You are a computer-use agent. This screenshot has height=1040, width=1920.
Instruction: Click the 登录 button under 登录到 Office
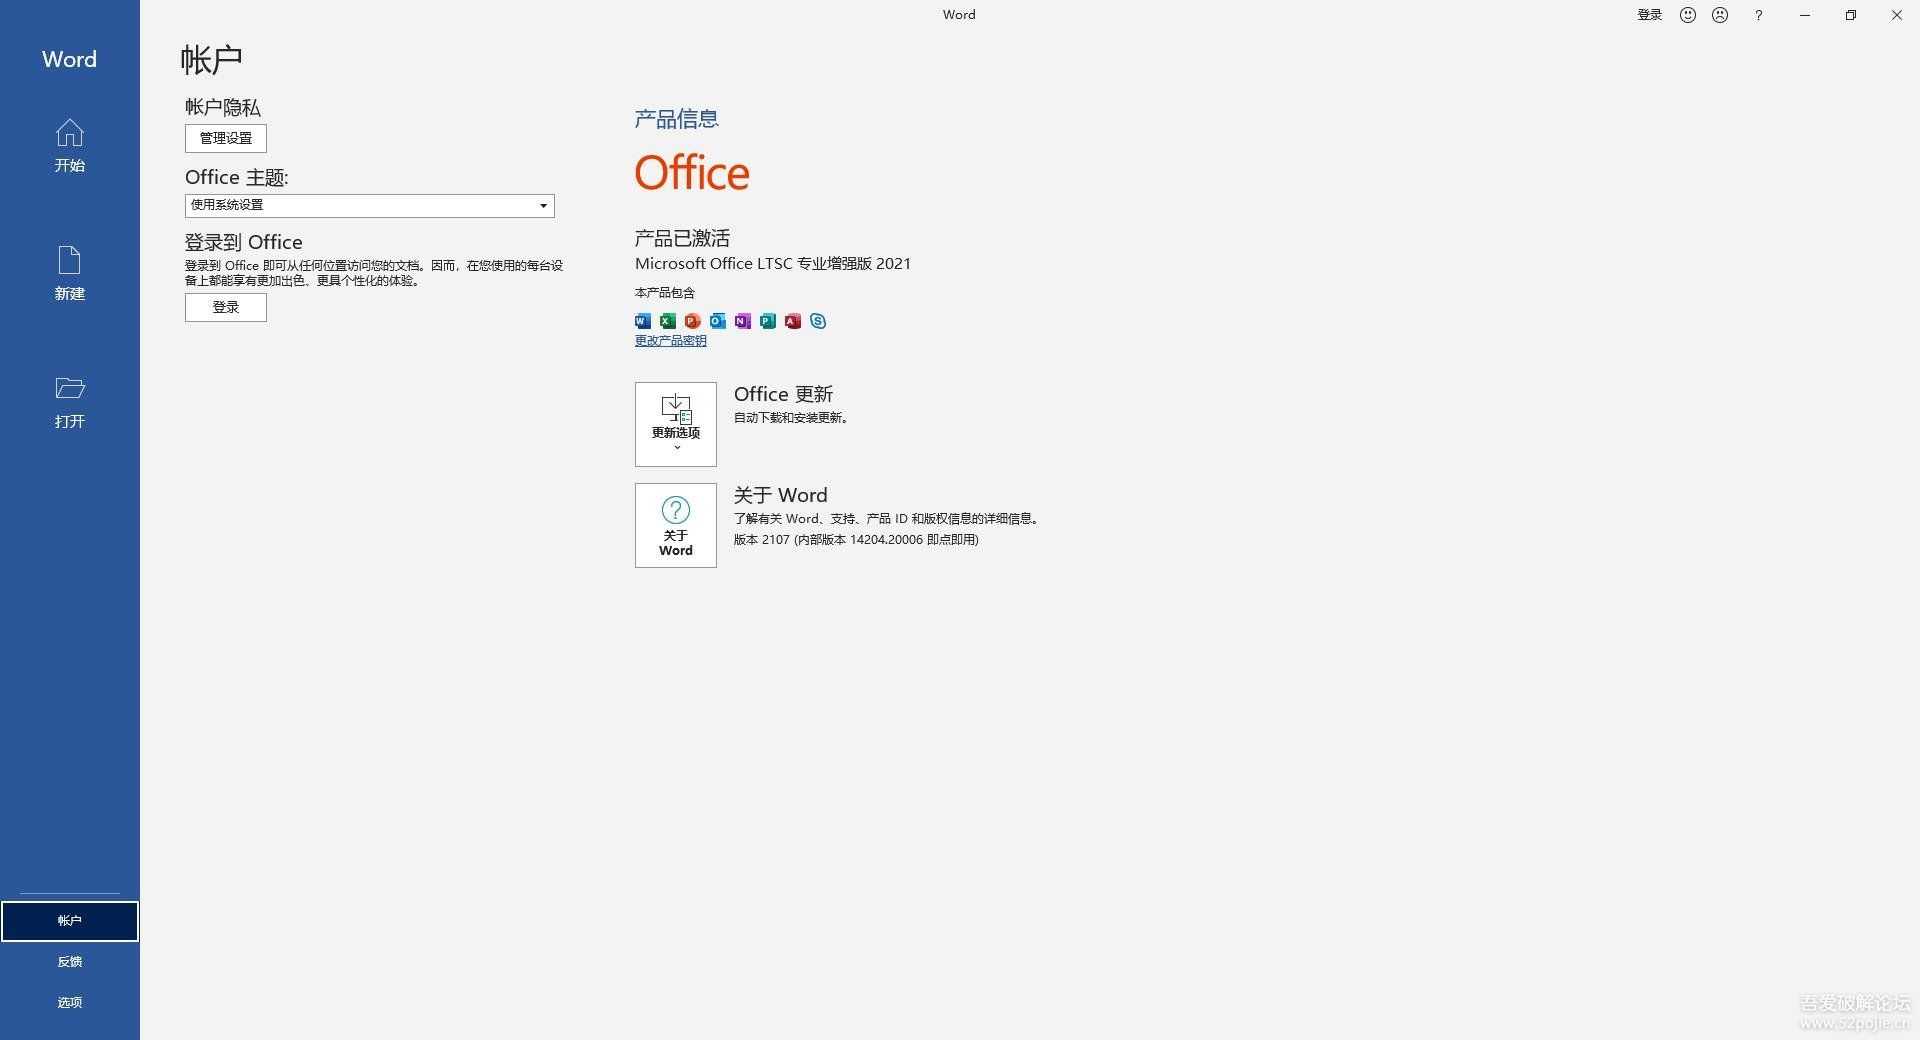226,308
